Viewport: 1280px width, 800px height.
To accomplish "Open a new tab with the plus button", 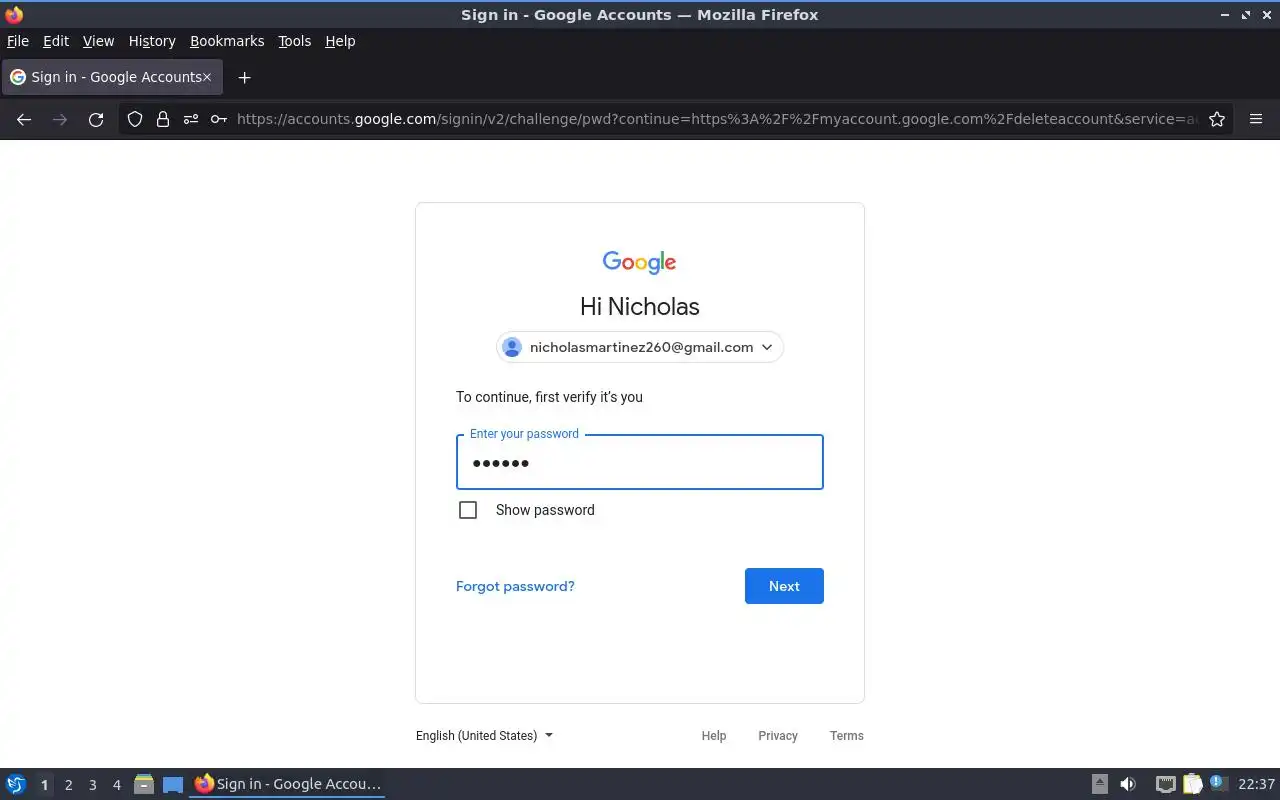I will [244, 77].
